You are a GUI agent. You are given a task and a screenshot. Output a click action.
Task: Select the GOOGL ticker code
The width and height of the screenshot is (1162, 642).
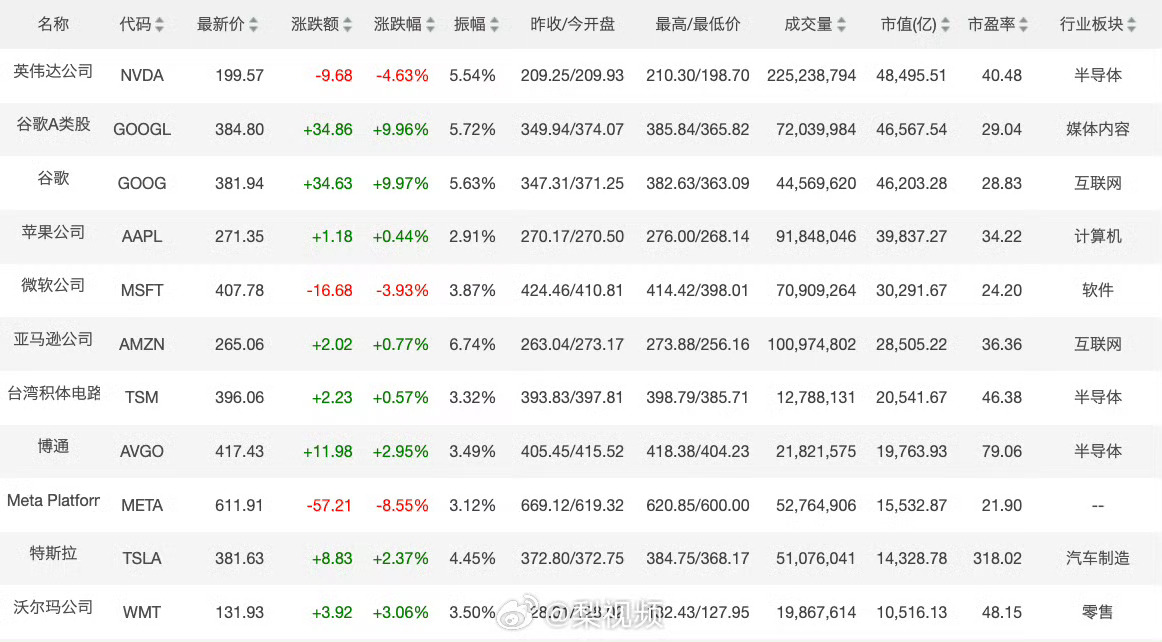(x=142, y=130)
